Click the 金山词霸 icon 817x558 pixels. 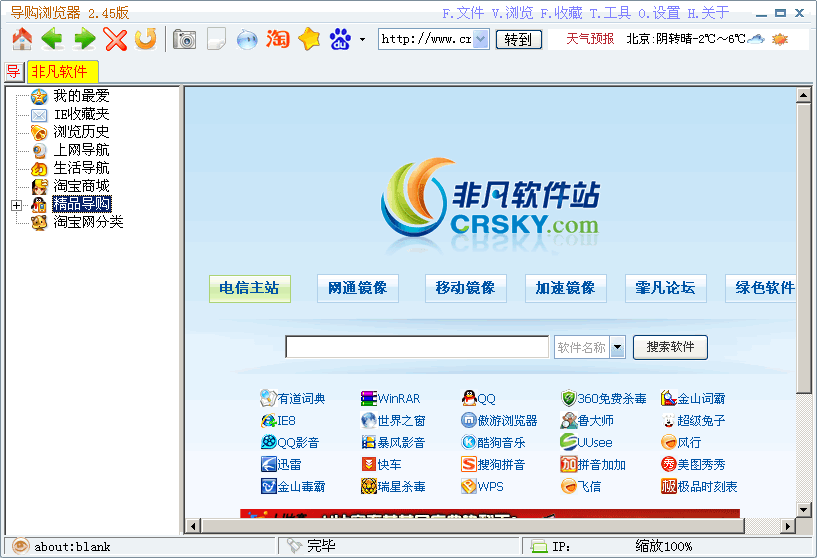(669, 399)
